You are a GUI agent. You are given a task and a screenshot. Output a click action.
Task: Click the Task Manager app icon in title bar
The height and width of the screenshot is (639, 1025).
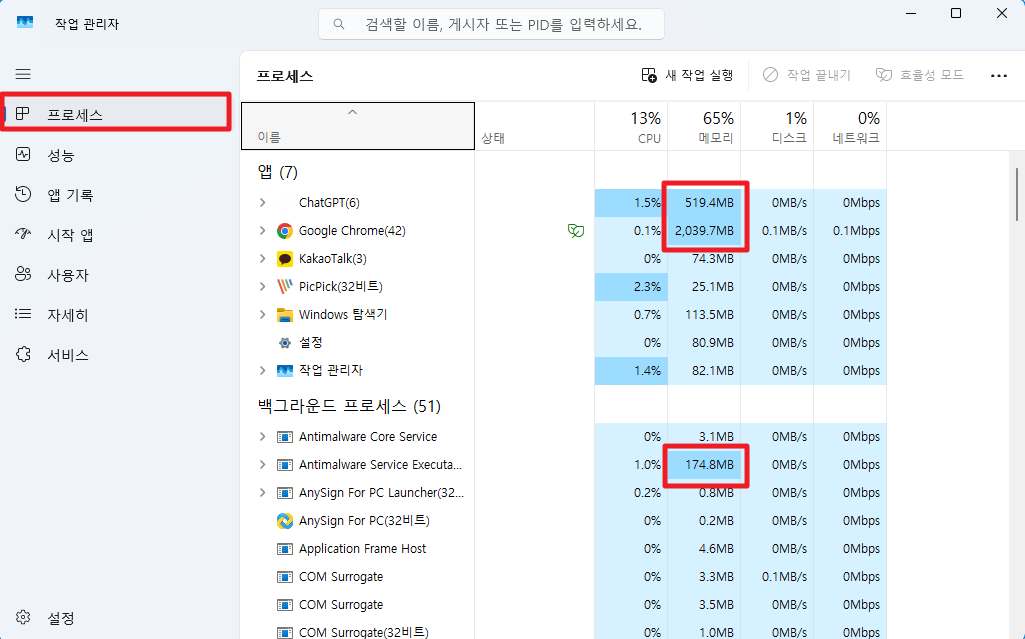(x=25, y=24)
